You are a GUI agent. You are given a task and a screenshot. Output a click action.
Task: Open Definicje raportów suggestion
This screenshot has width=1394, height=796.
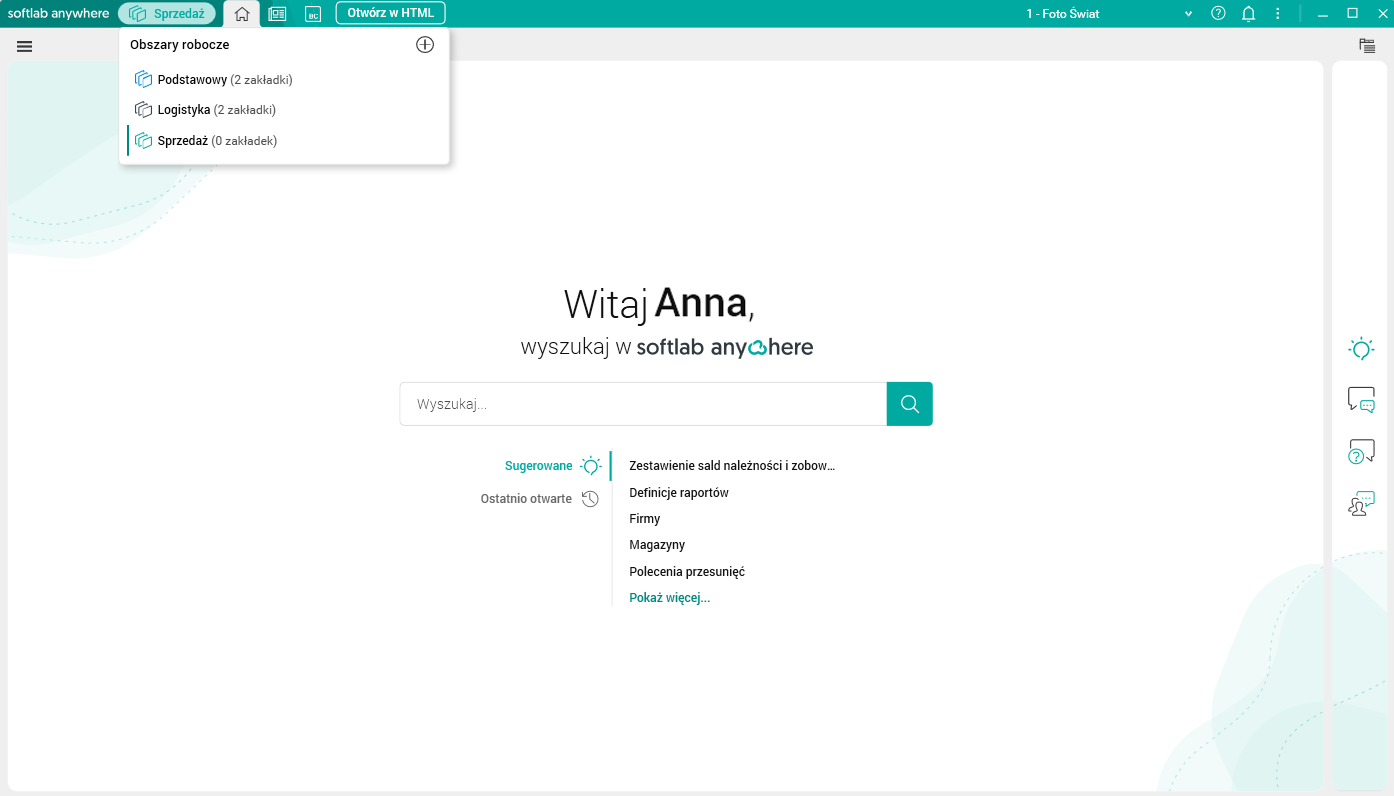pyautogui.click(x=679, y=493)
